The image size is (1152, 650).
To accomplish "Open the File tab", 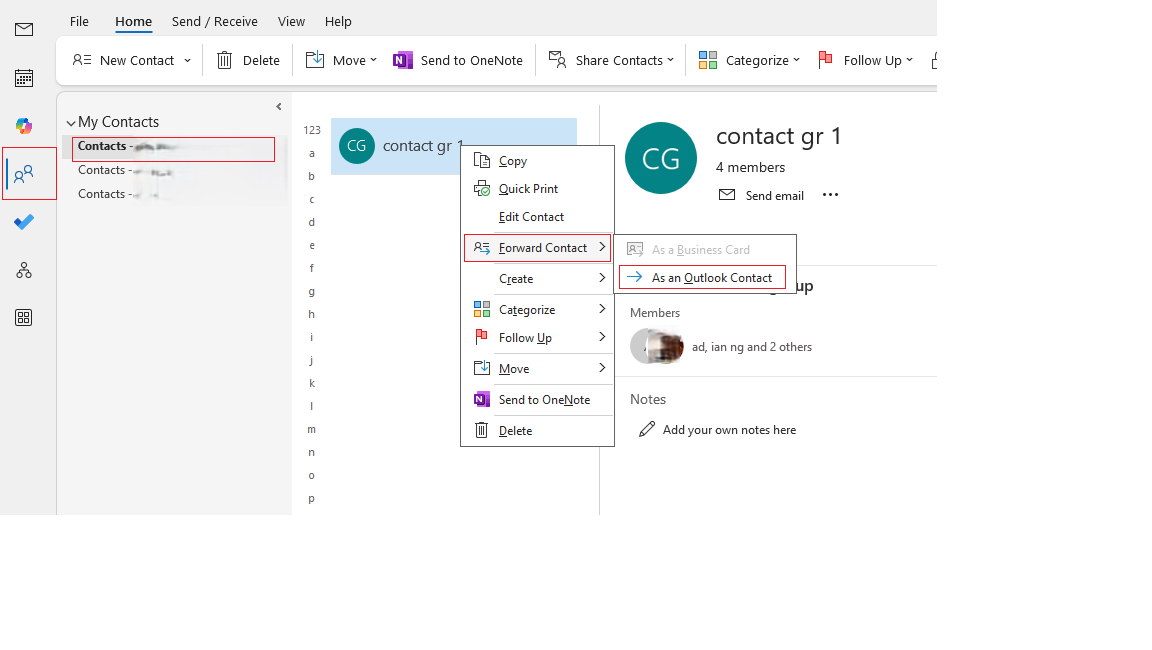I will coord(79,21).
